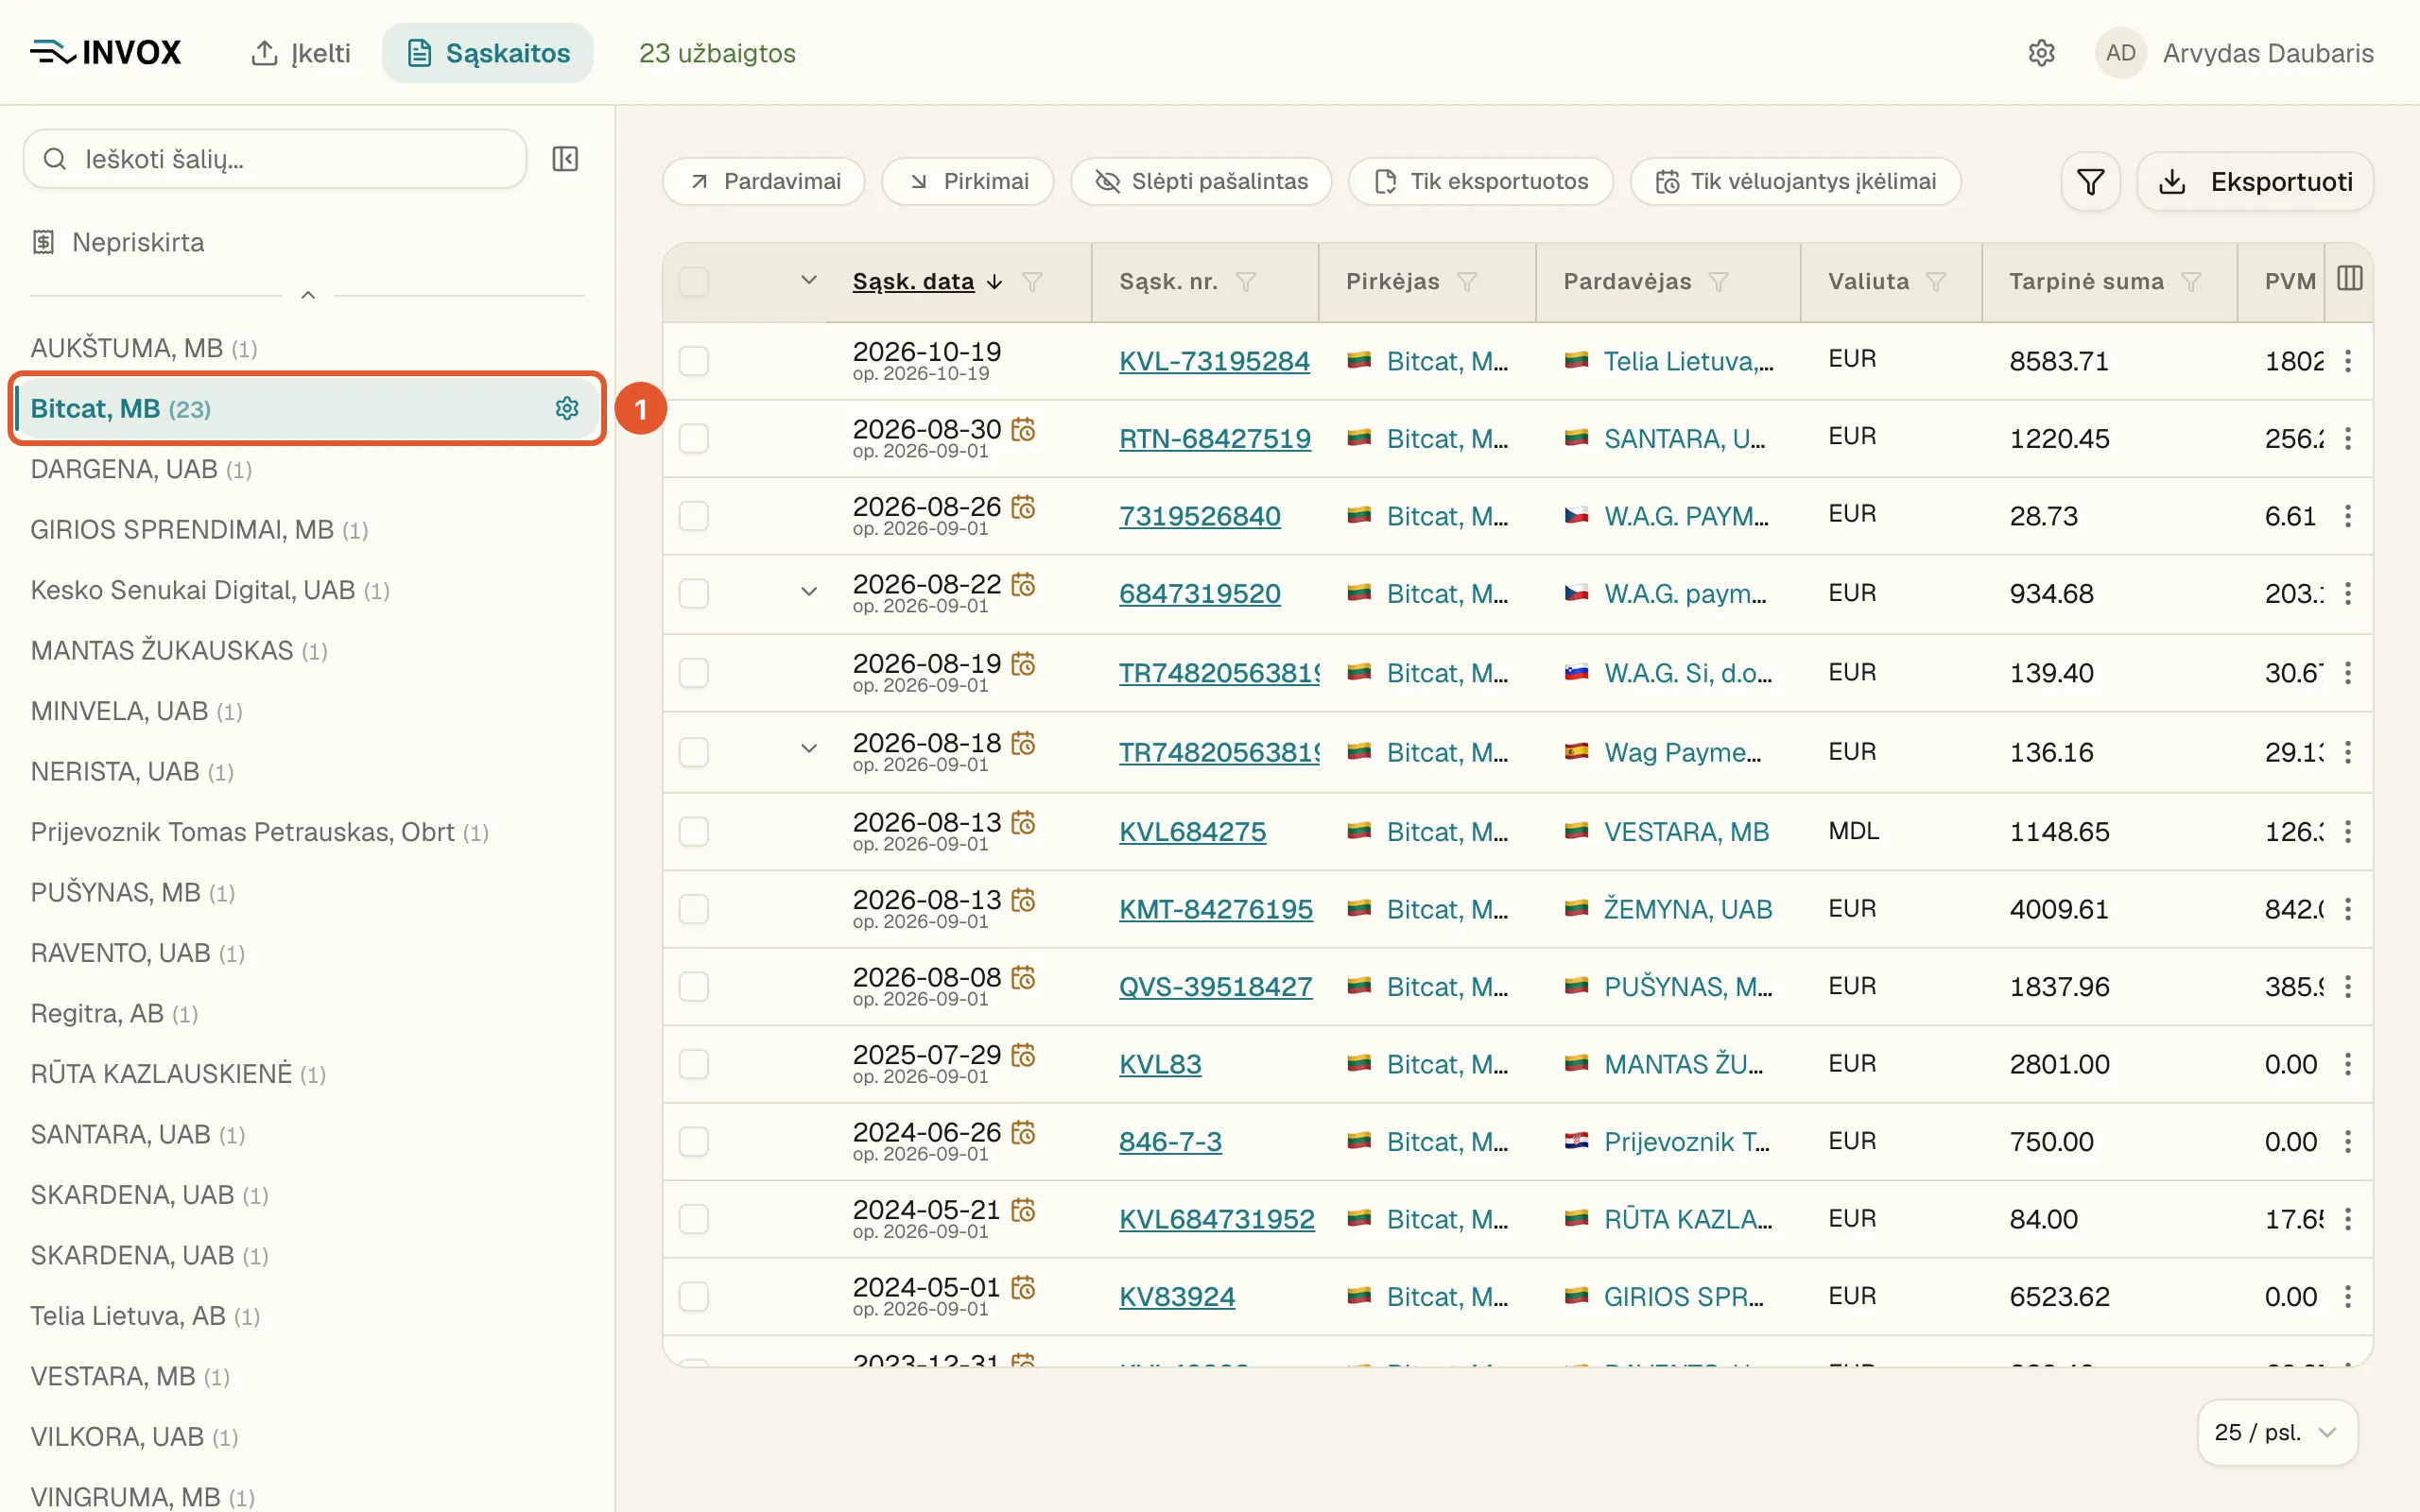Click late-upload icon on 2026-08-30 row

point(1023,429)
